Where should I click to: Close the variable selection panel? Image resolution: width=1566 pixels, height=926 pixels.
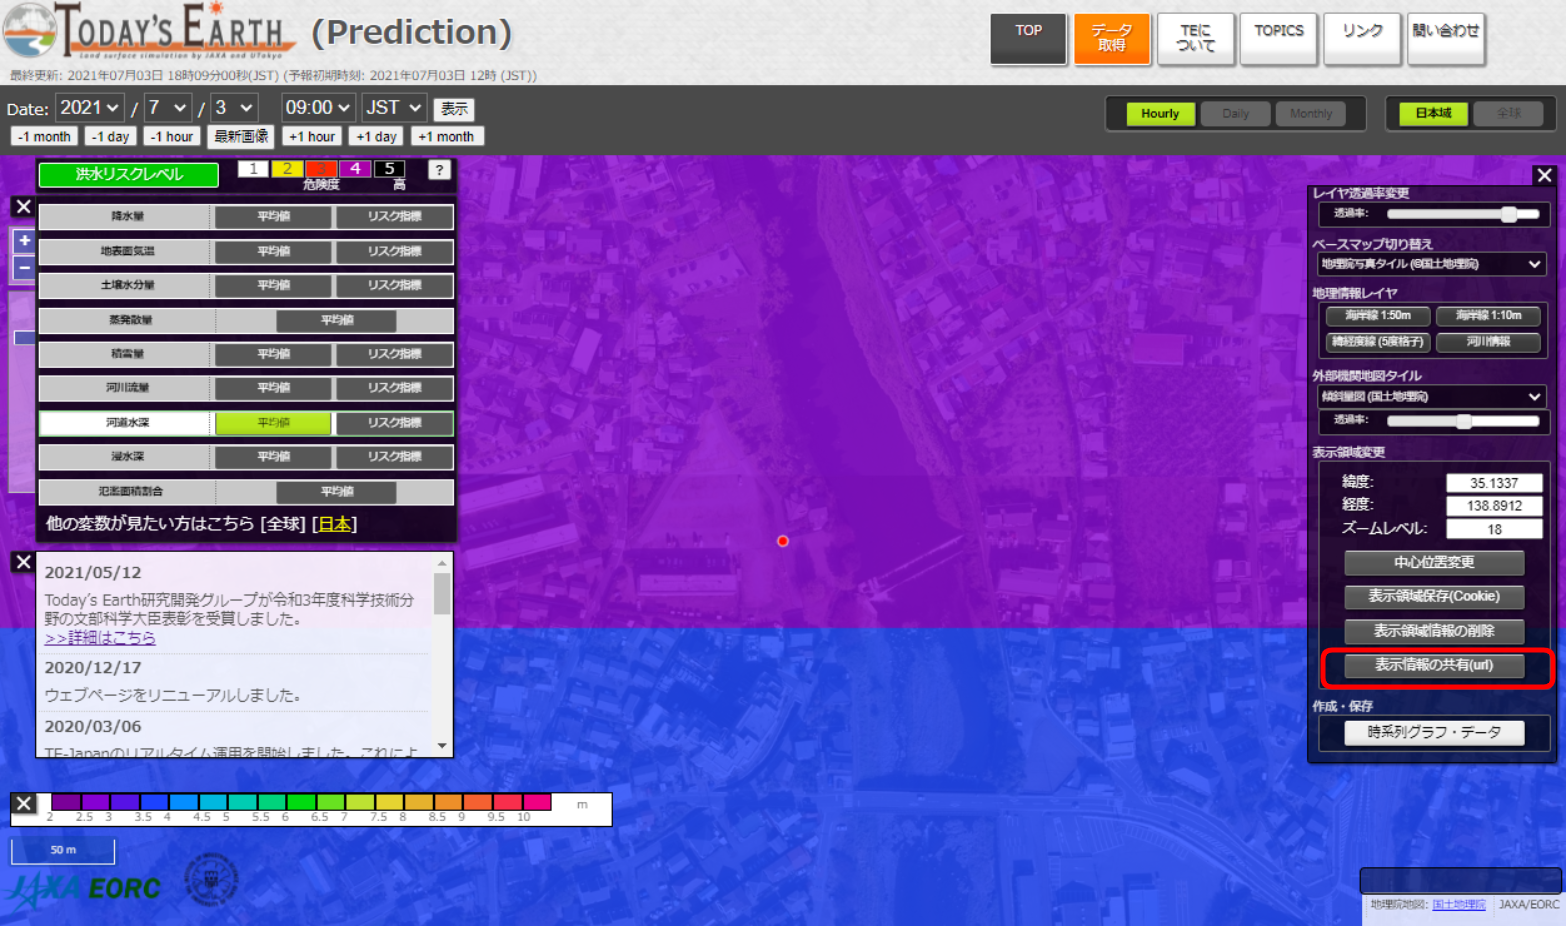point(23,207)
